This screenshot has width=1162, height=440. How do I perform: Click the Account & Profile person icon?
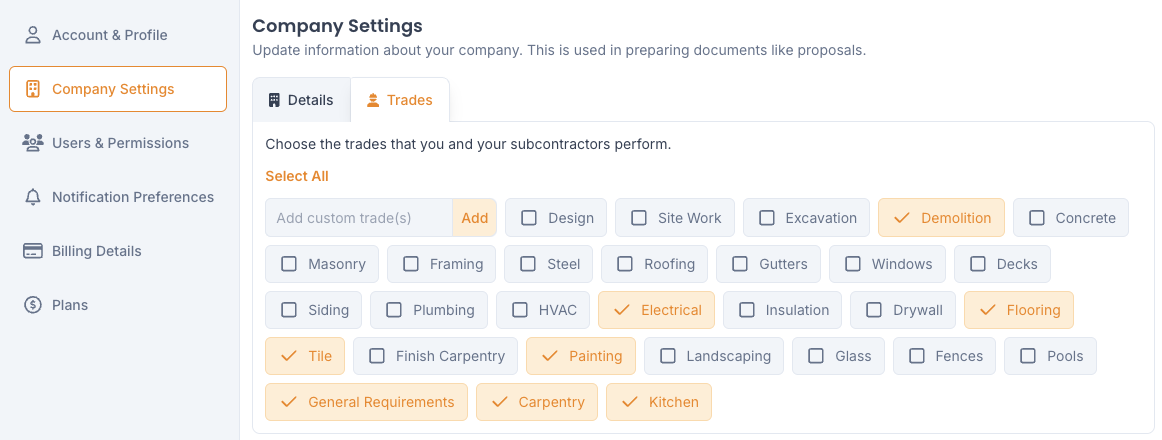tap(33, 35)
